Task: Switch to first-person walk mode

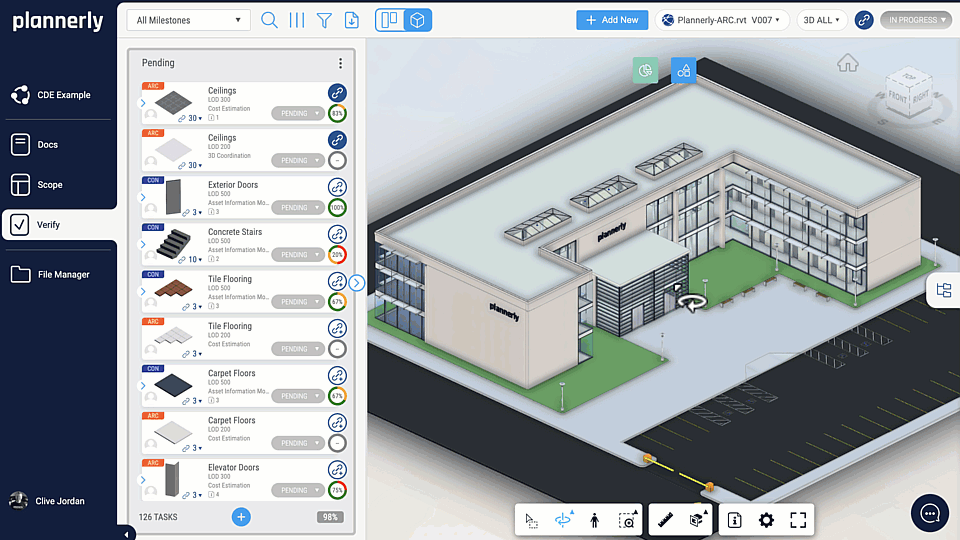Action: tap(594, 520)
